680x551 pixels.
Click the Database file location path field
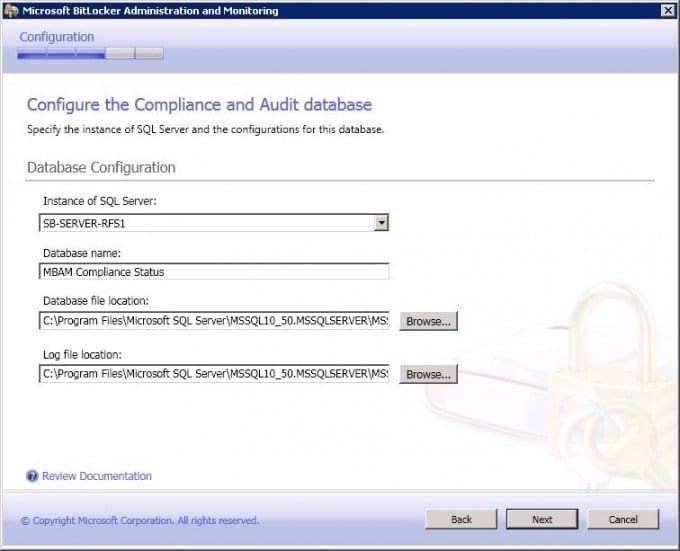point(214,321)
